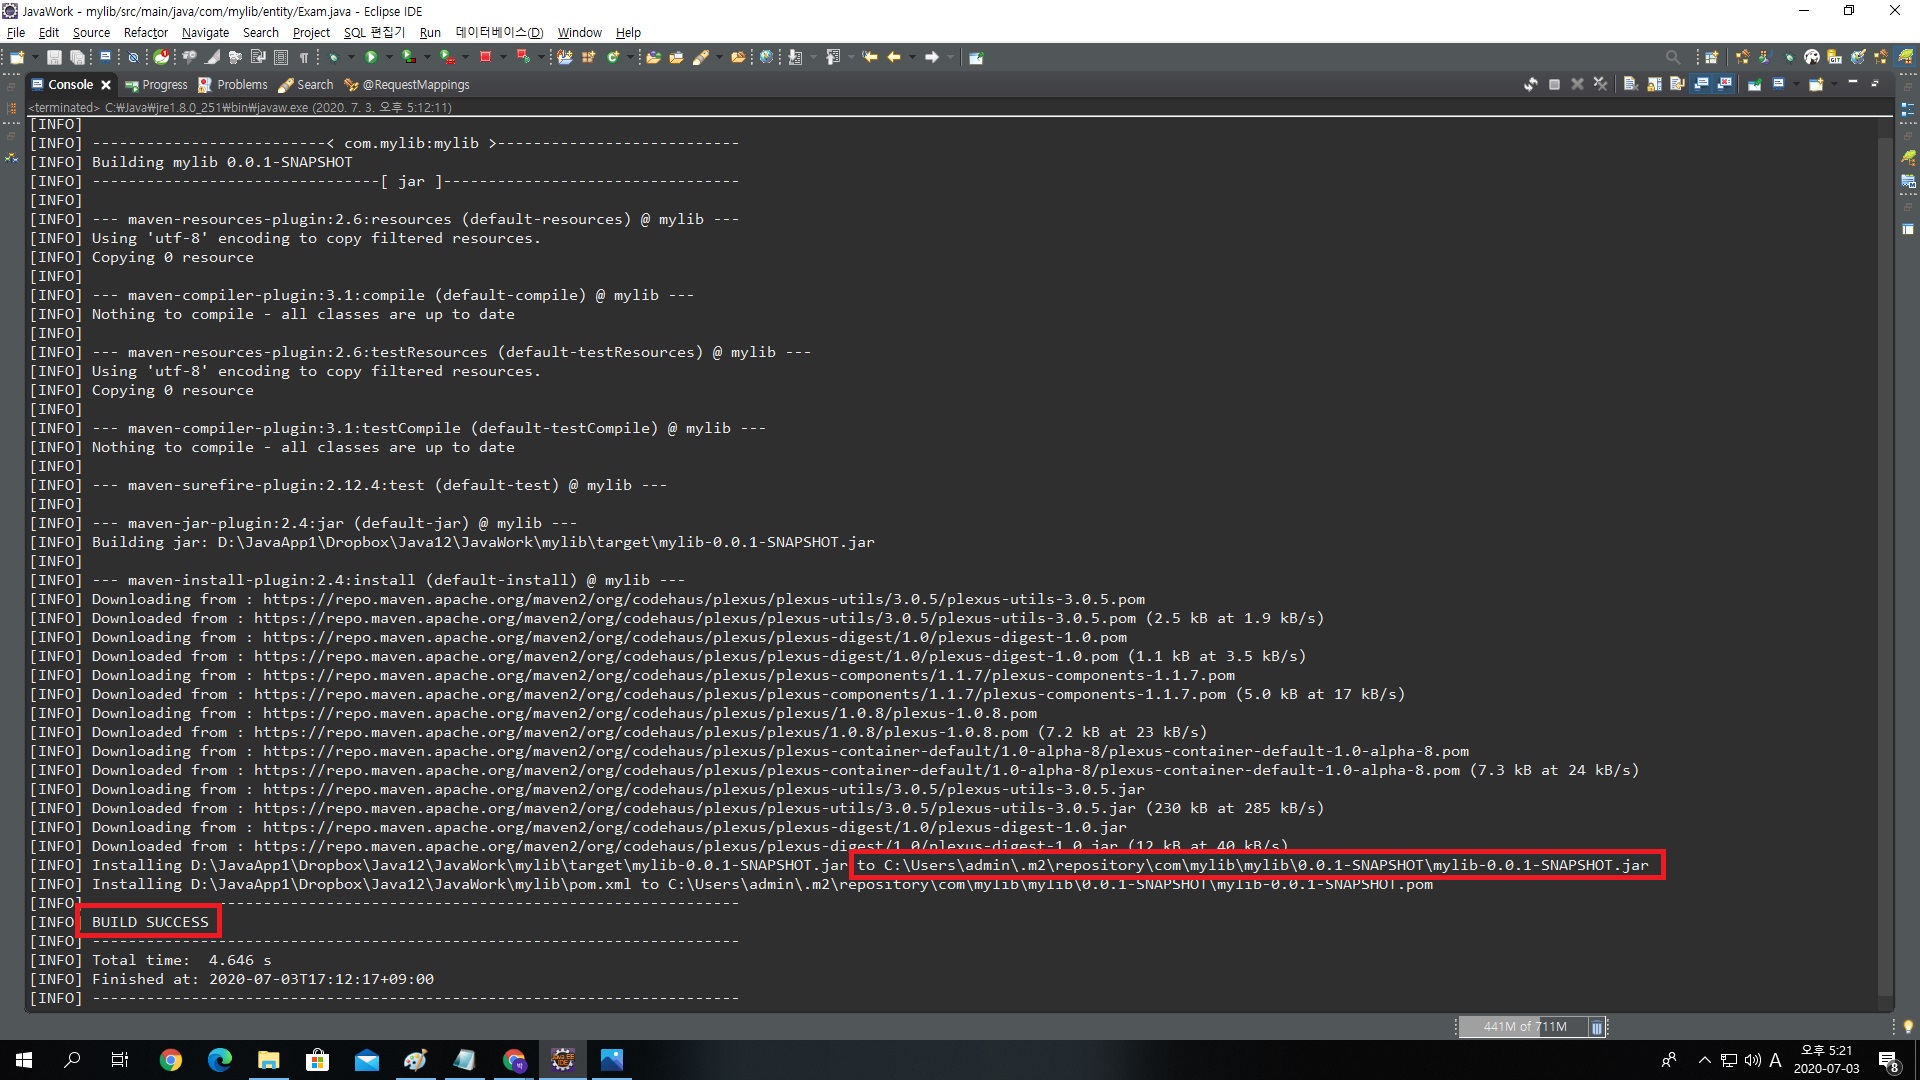Click the heap status memory bar
The width and height of the screenshot is (1920, 1080).
(1524, 1026)
